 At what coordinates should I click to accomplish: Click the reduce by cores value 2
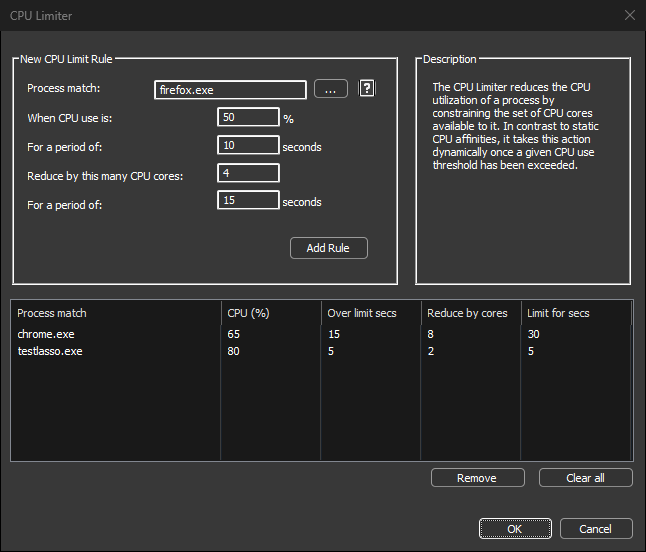click(x=431, y=351)
